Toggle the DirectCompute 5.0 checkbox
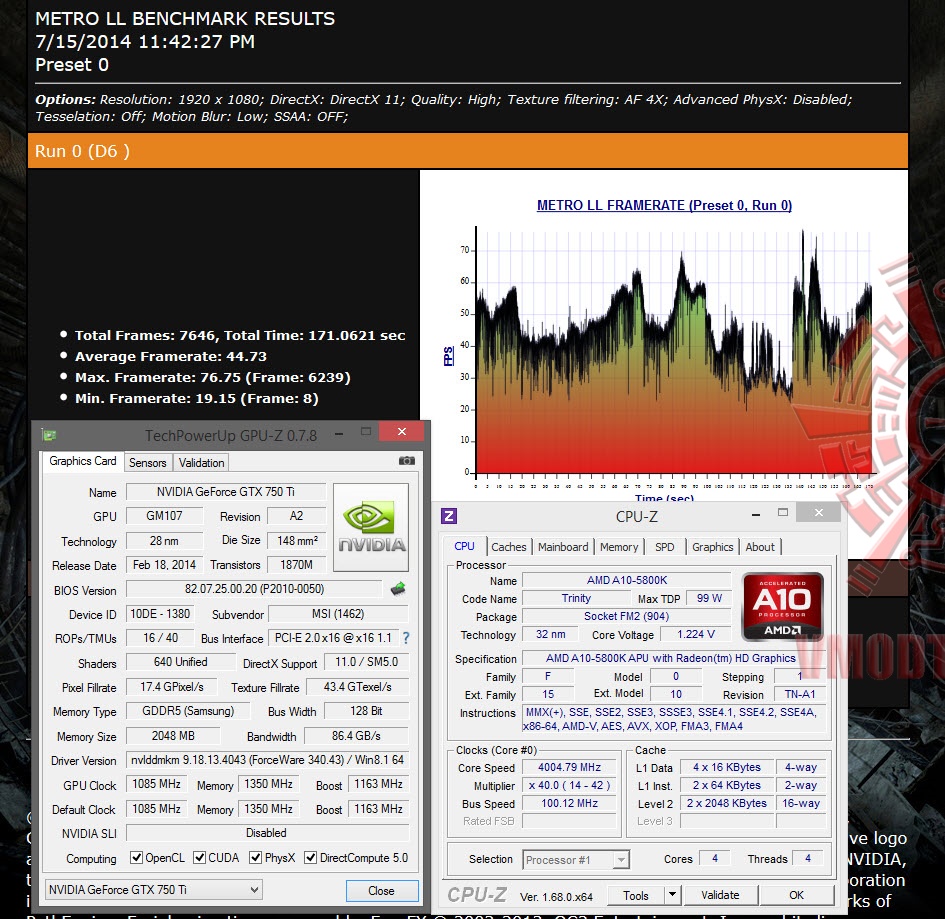The image size is (945, 919). [310, 858]
